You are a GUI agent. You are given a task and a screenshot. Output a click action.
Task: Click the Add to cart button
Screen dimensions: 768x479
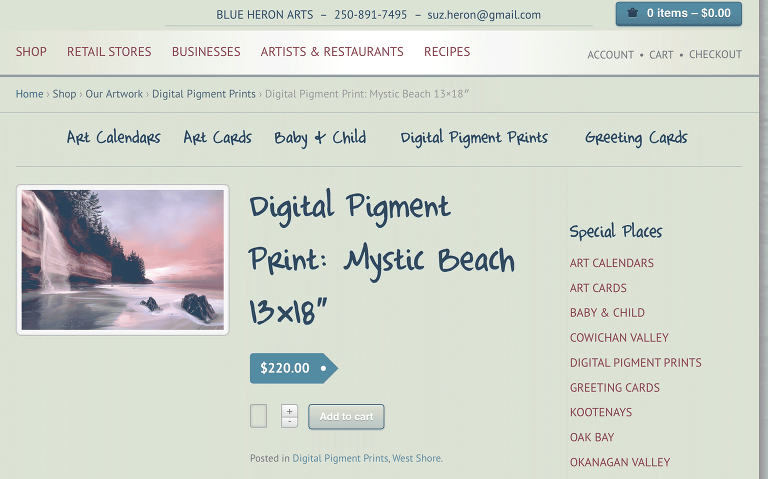coord(346,416)
